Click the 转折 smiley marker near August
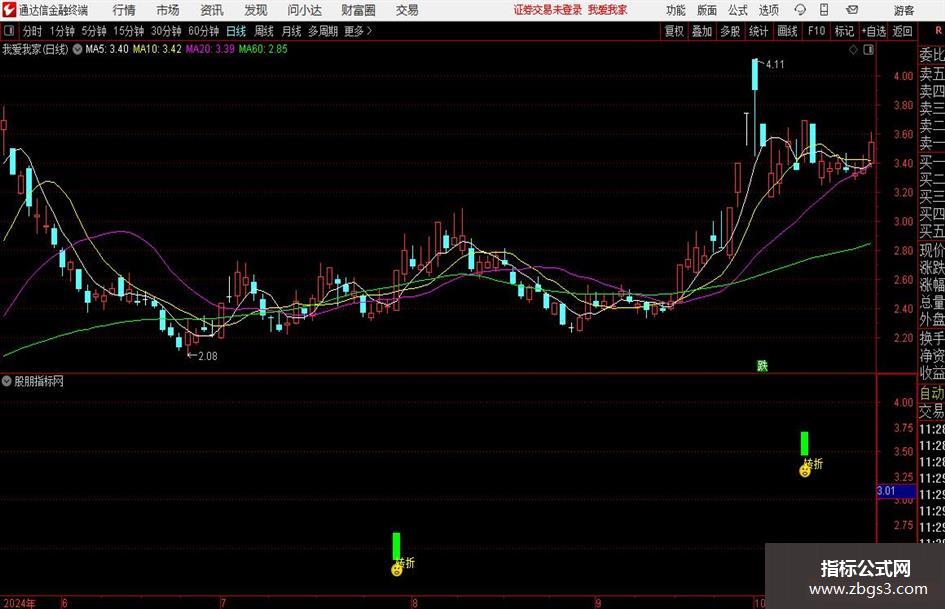This screenshot has width=945, height=609. click(x=397, y=569)
